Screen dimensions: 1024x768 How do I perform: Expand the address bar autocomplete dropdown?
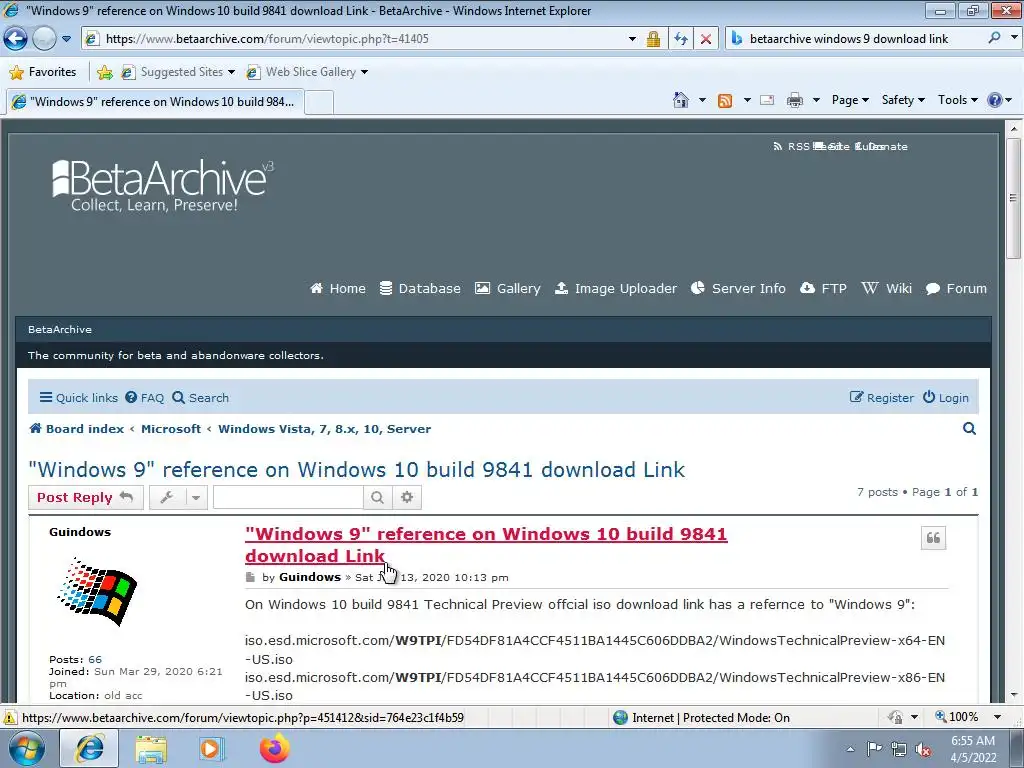pyautogui.click(x=632, y=39)
